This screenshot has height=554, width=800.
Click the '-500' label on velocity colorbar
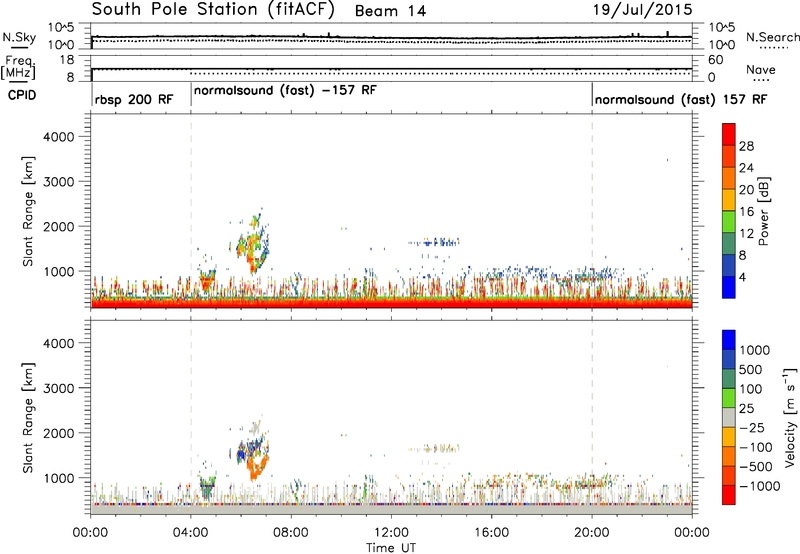756,466
